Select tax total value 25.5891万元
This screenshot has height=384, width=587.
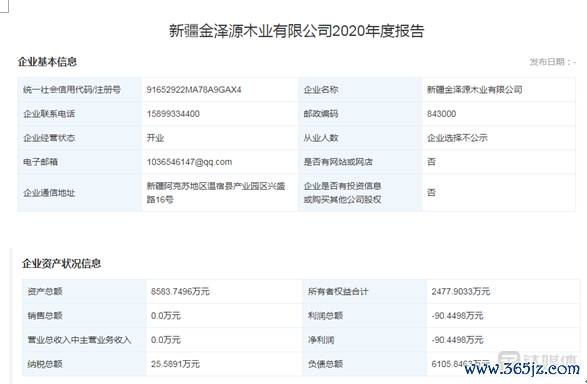coord(175,364)
